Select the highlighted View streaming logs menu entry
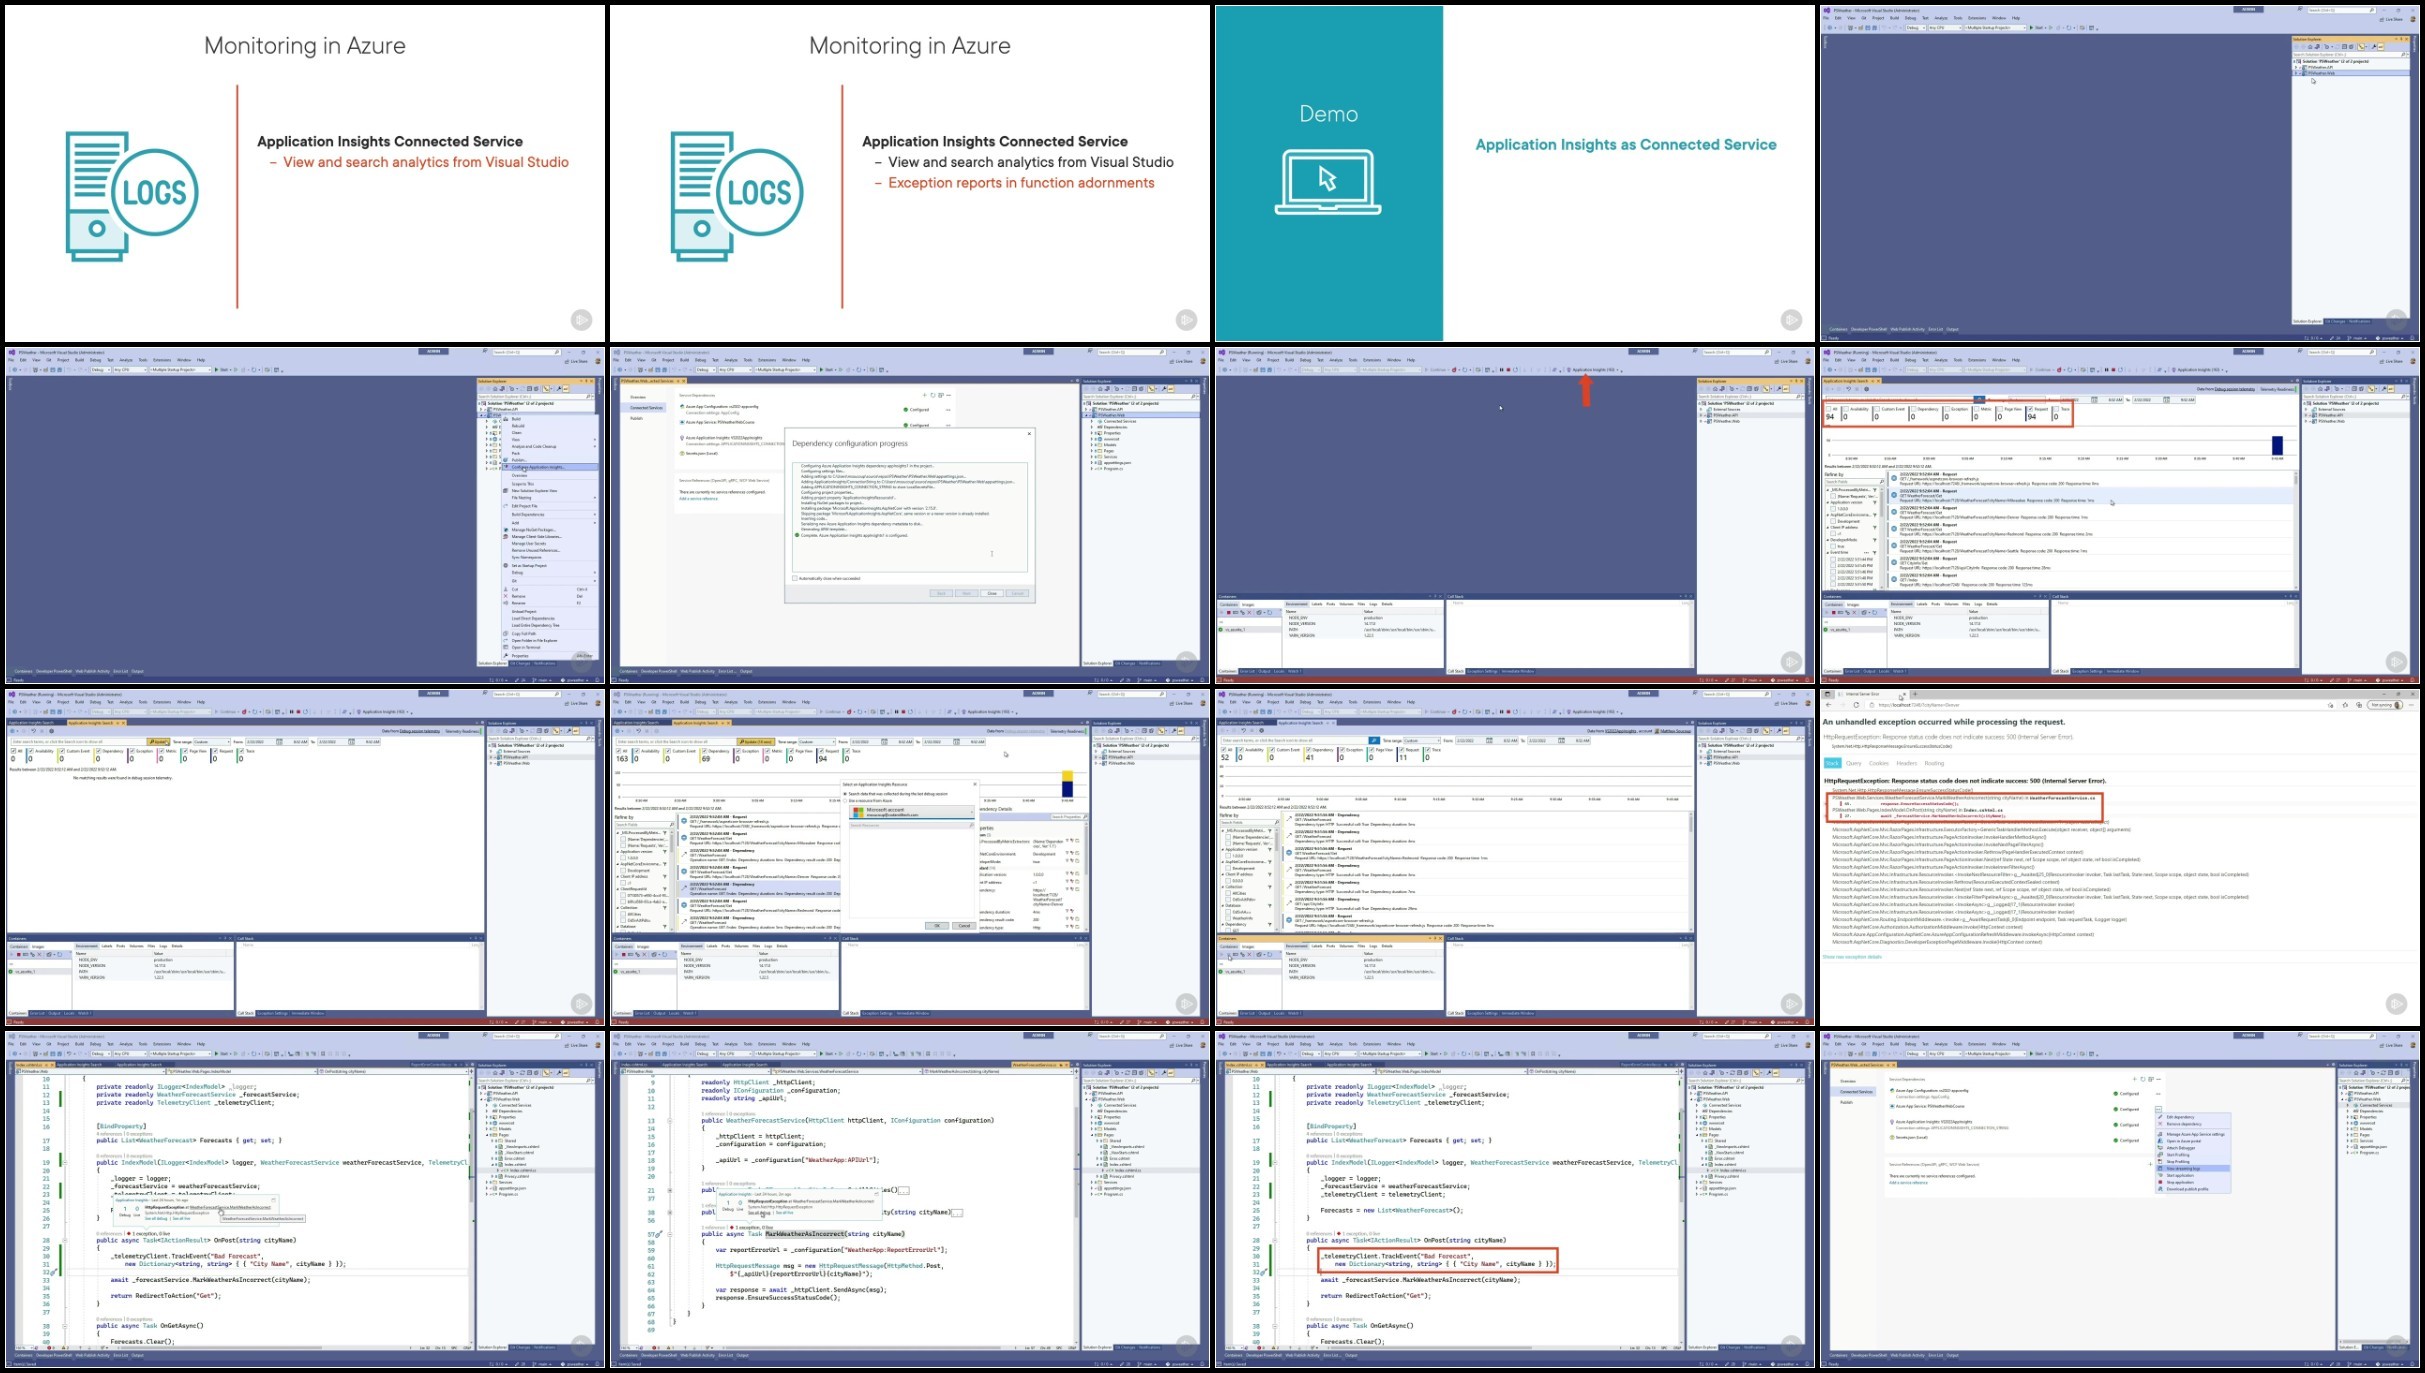2425x1373 pixels. tap(2193, 1168)
